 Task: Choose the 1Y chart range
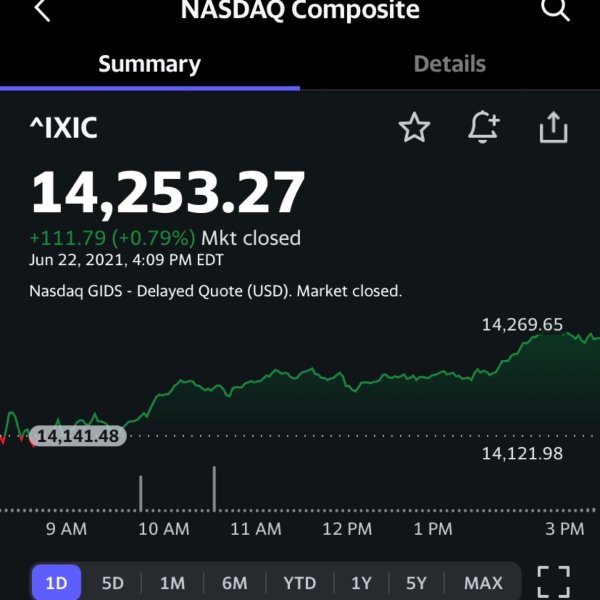pos(361,583)
